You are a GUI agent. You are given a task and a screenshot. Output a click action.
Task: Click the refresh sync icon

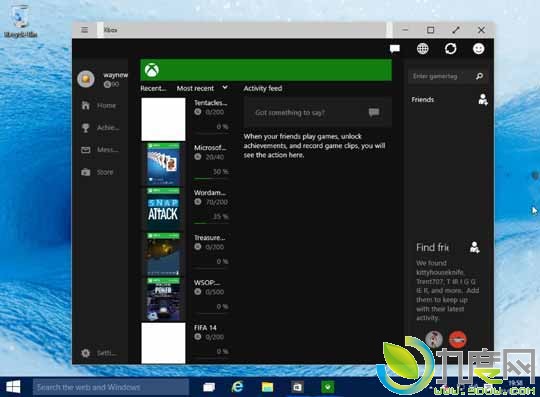pos(450,49)
